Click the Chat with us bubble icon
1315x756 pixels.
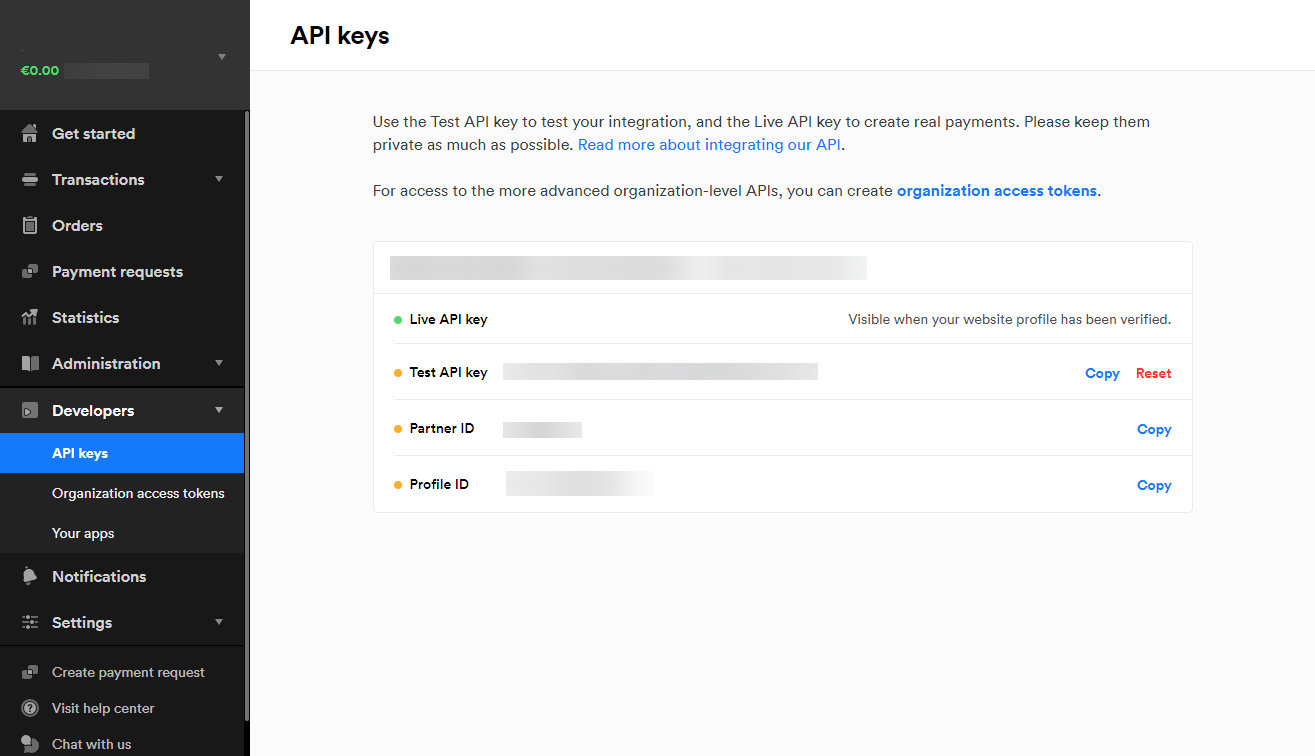pyautogui.click(x=30, y=744)
